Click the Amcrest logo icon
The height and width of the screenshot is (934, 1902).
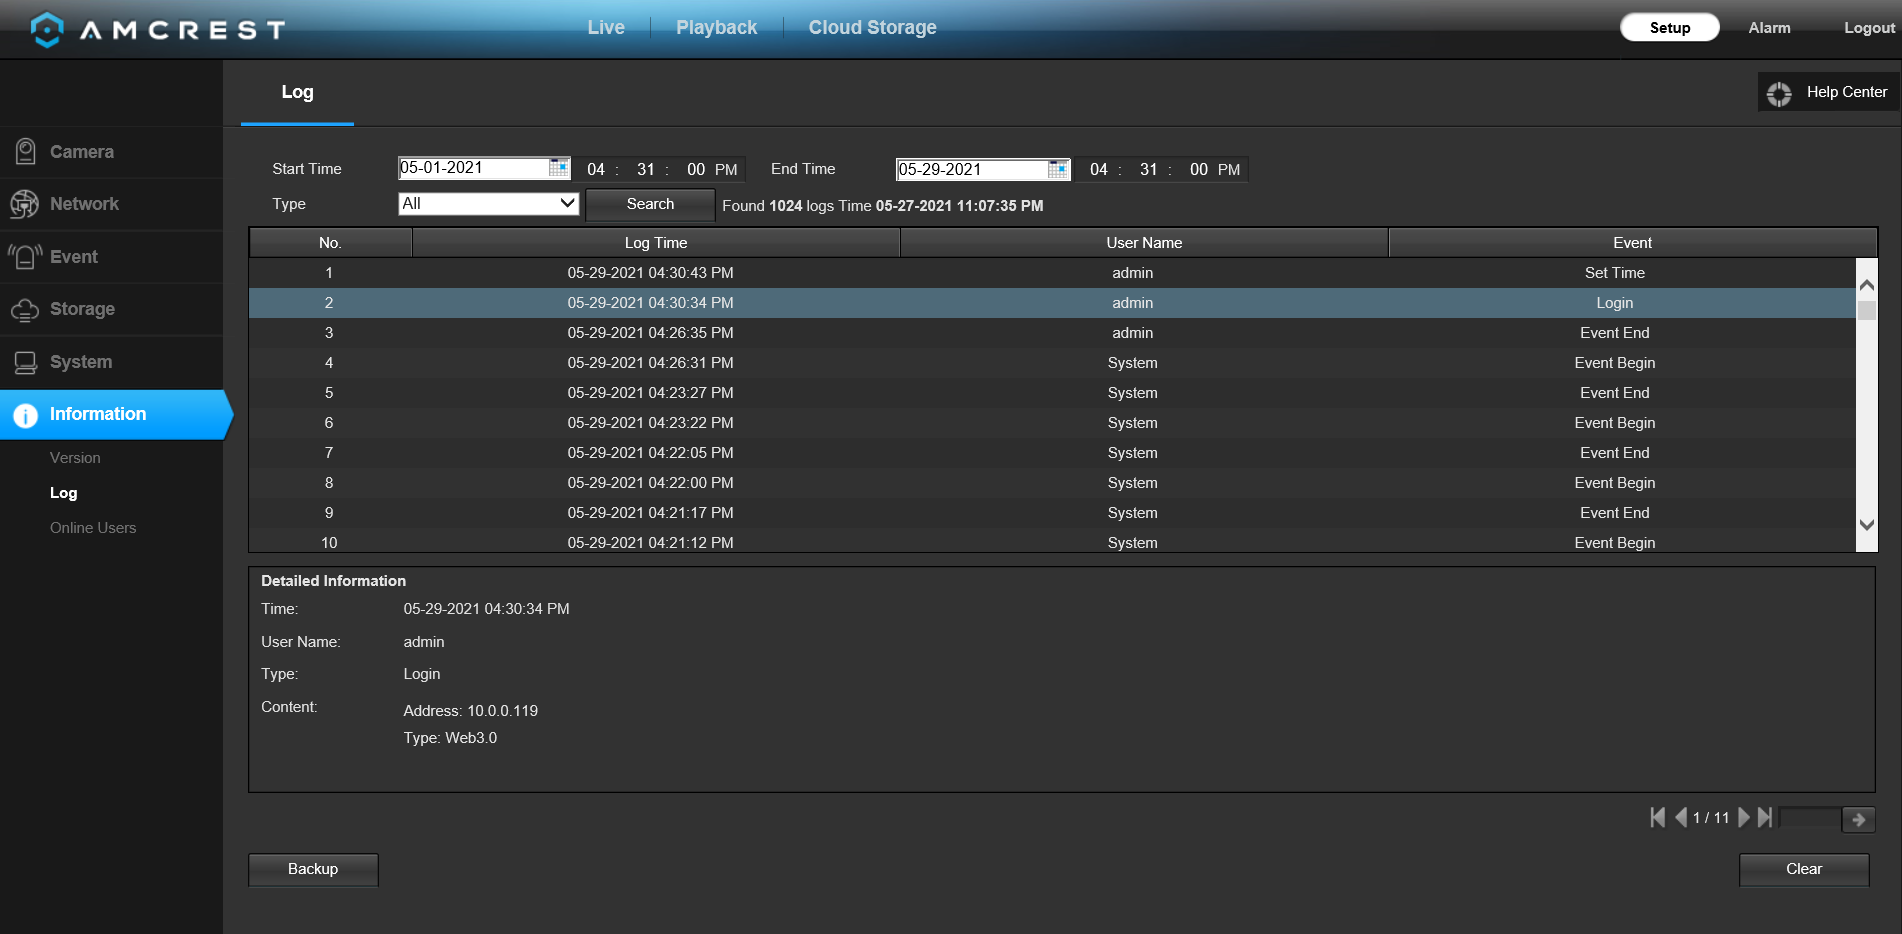(x=47, y=30)
